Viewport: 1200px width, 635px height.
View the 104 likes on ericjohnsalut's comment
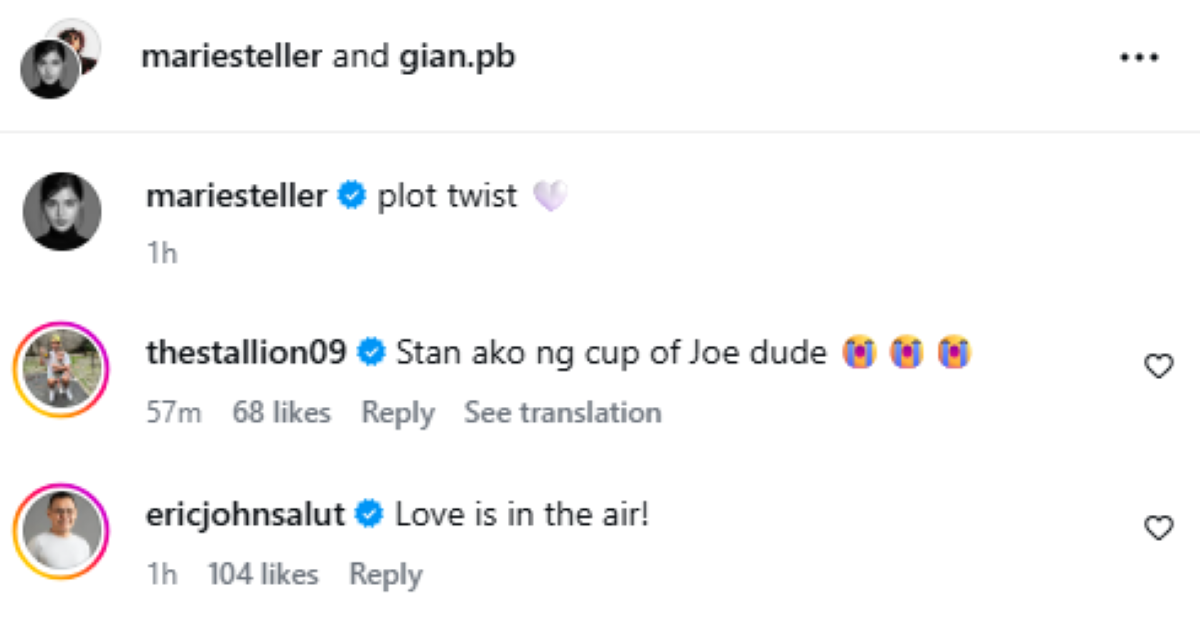coord(263,574)
